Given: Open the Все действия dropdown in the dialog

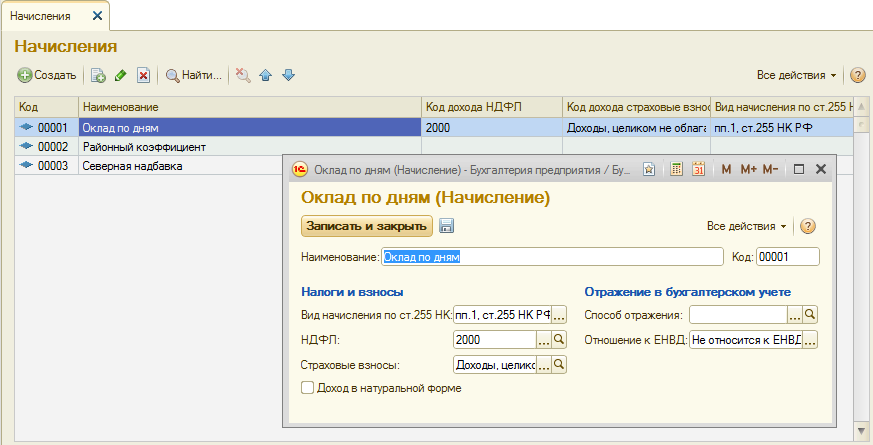Looking at the screenshot, I should tap(746, 226).
